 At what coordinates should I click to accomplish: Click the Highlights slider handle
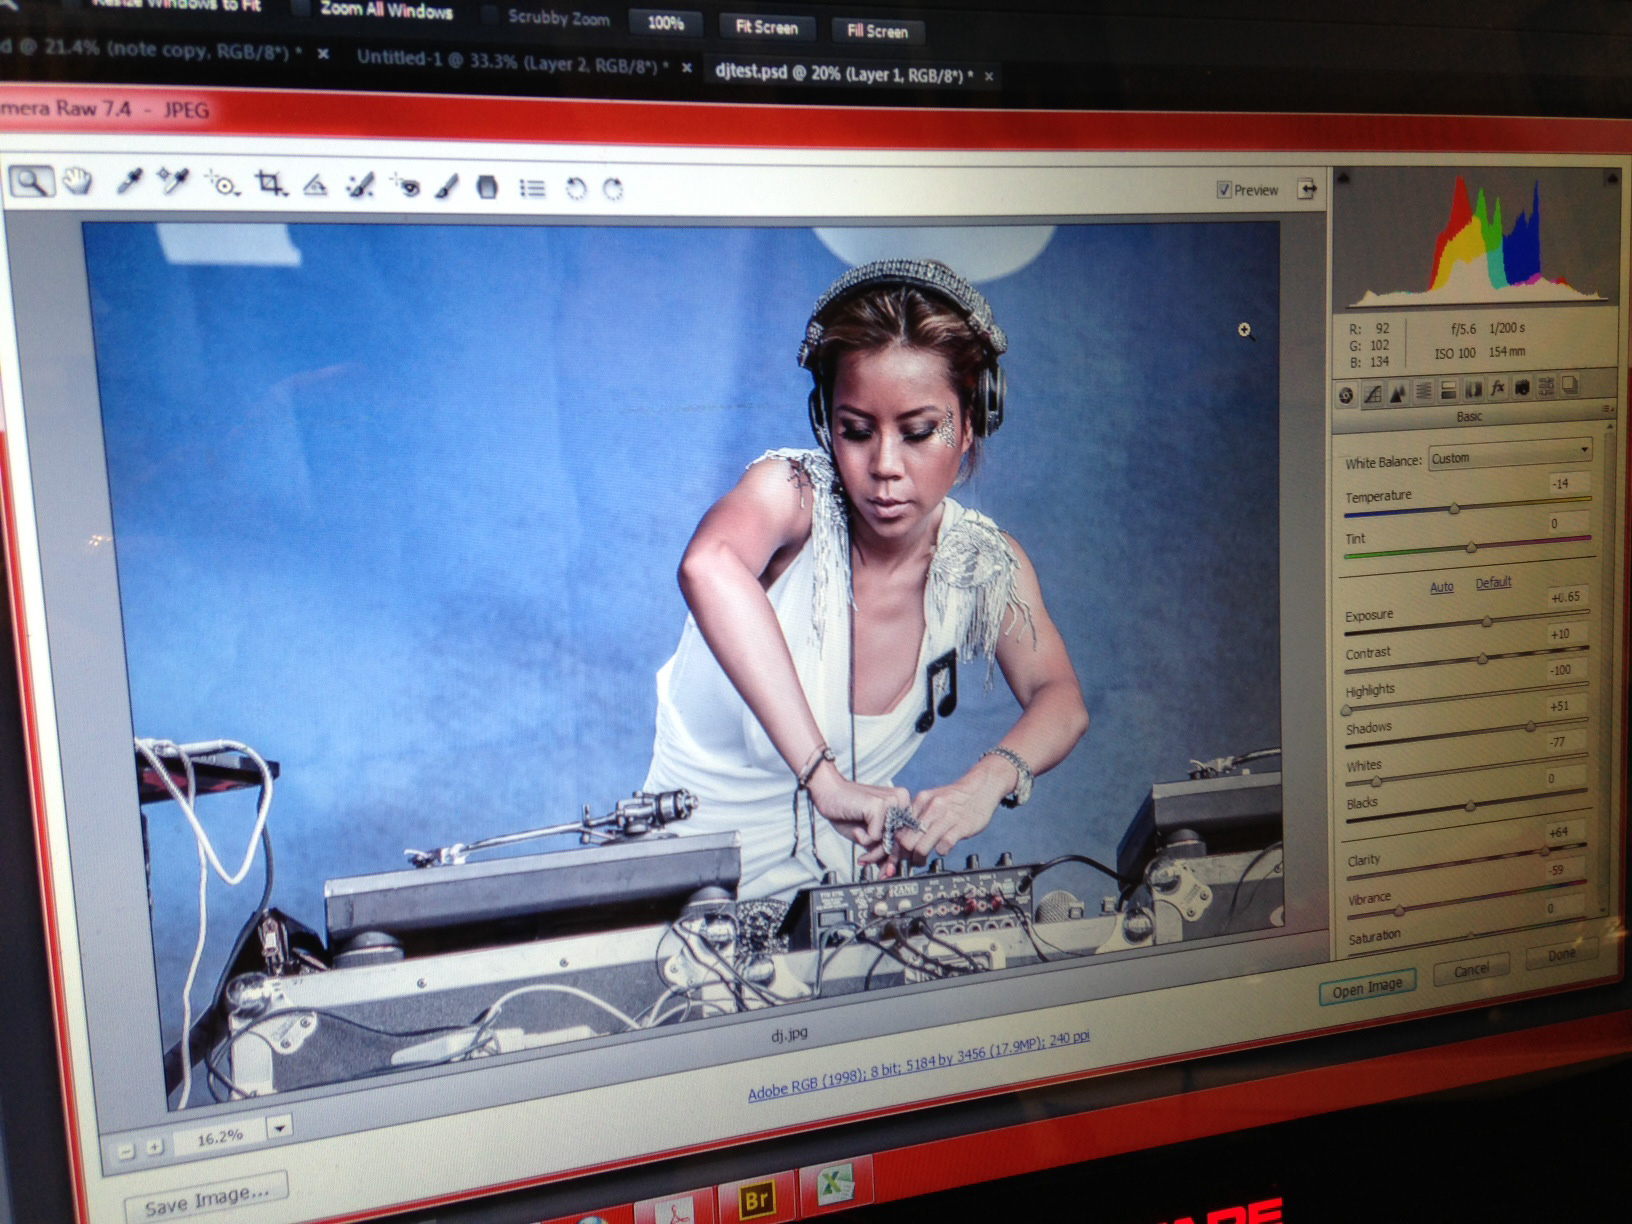coord(1346,710)
